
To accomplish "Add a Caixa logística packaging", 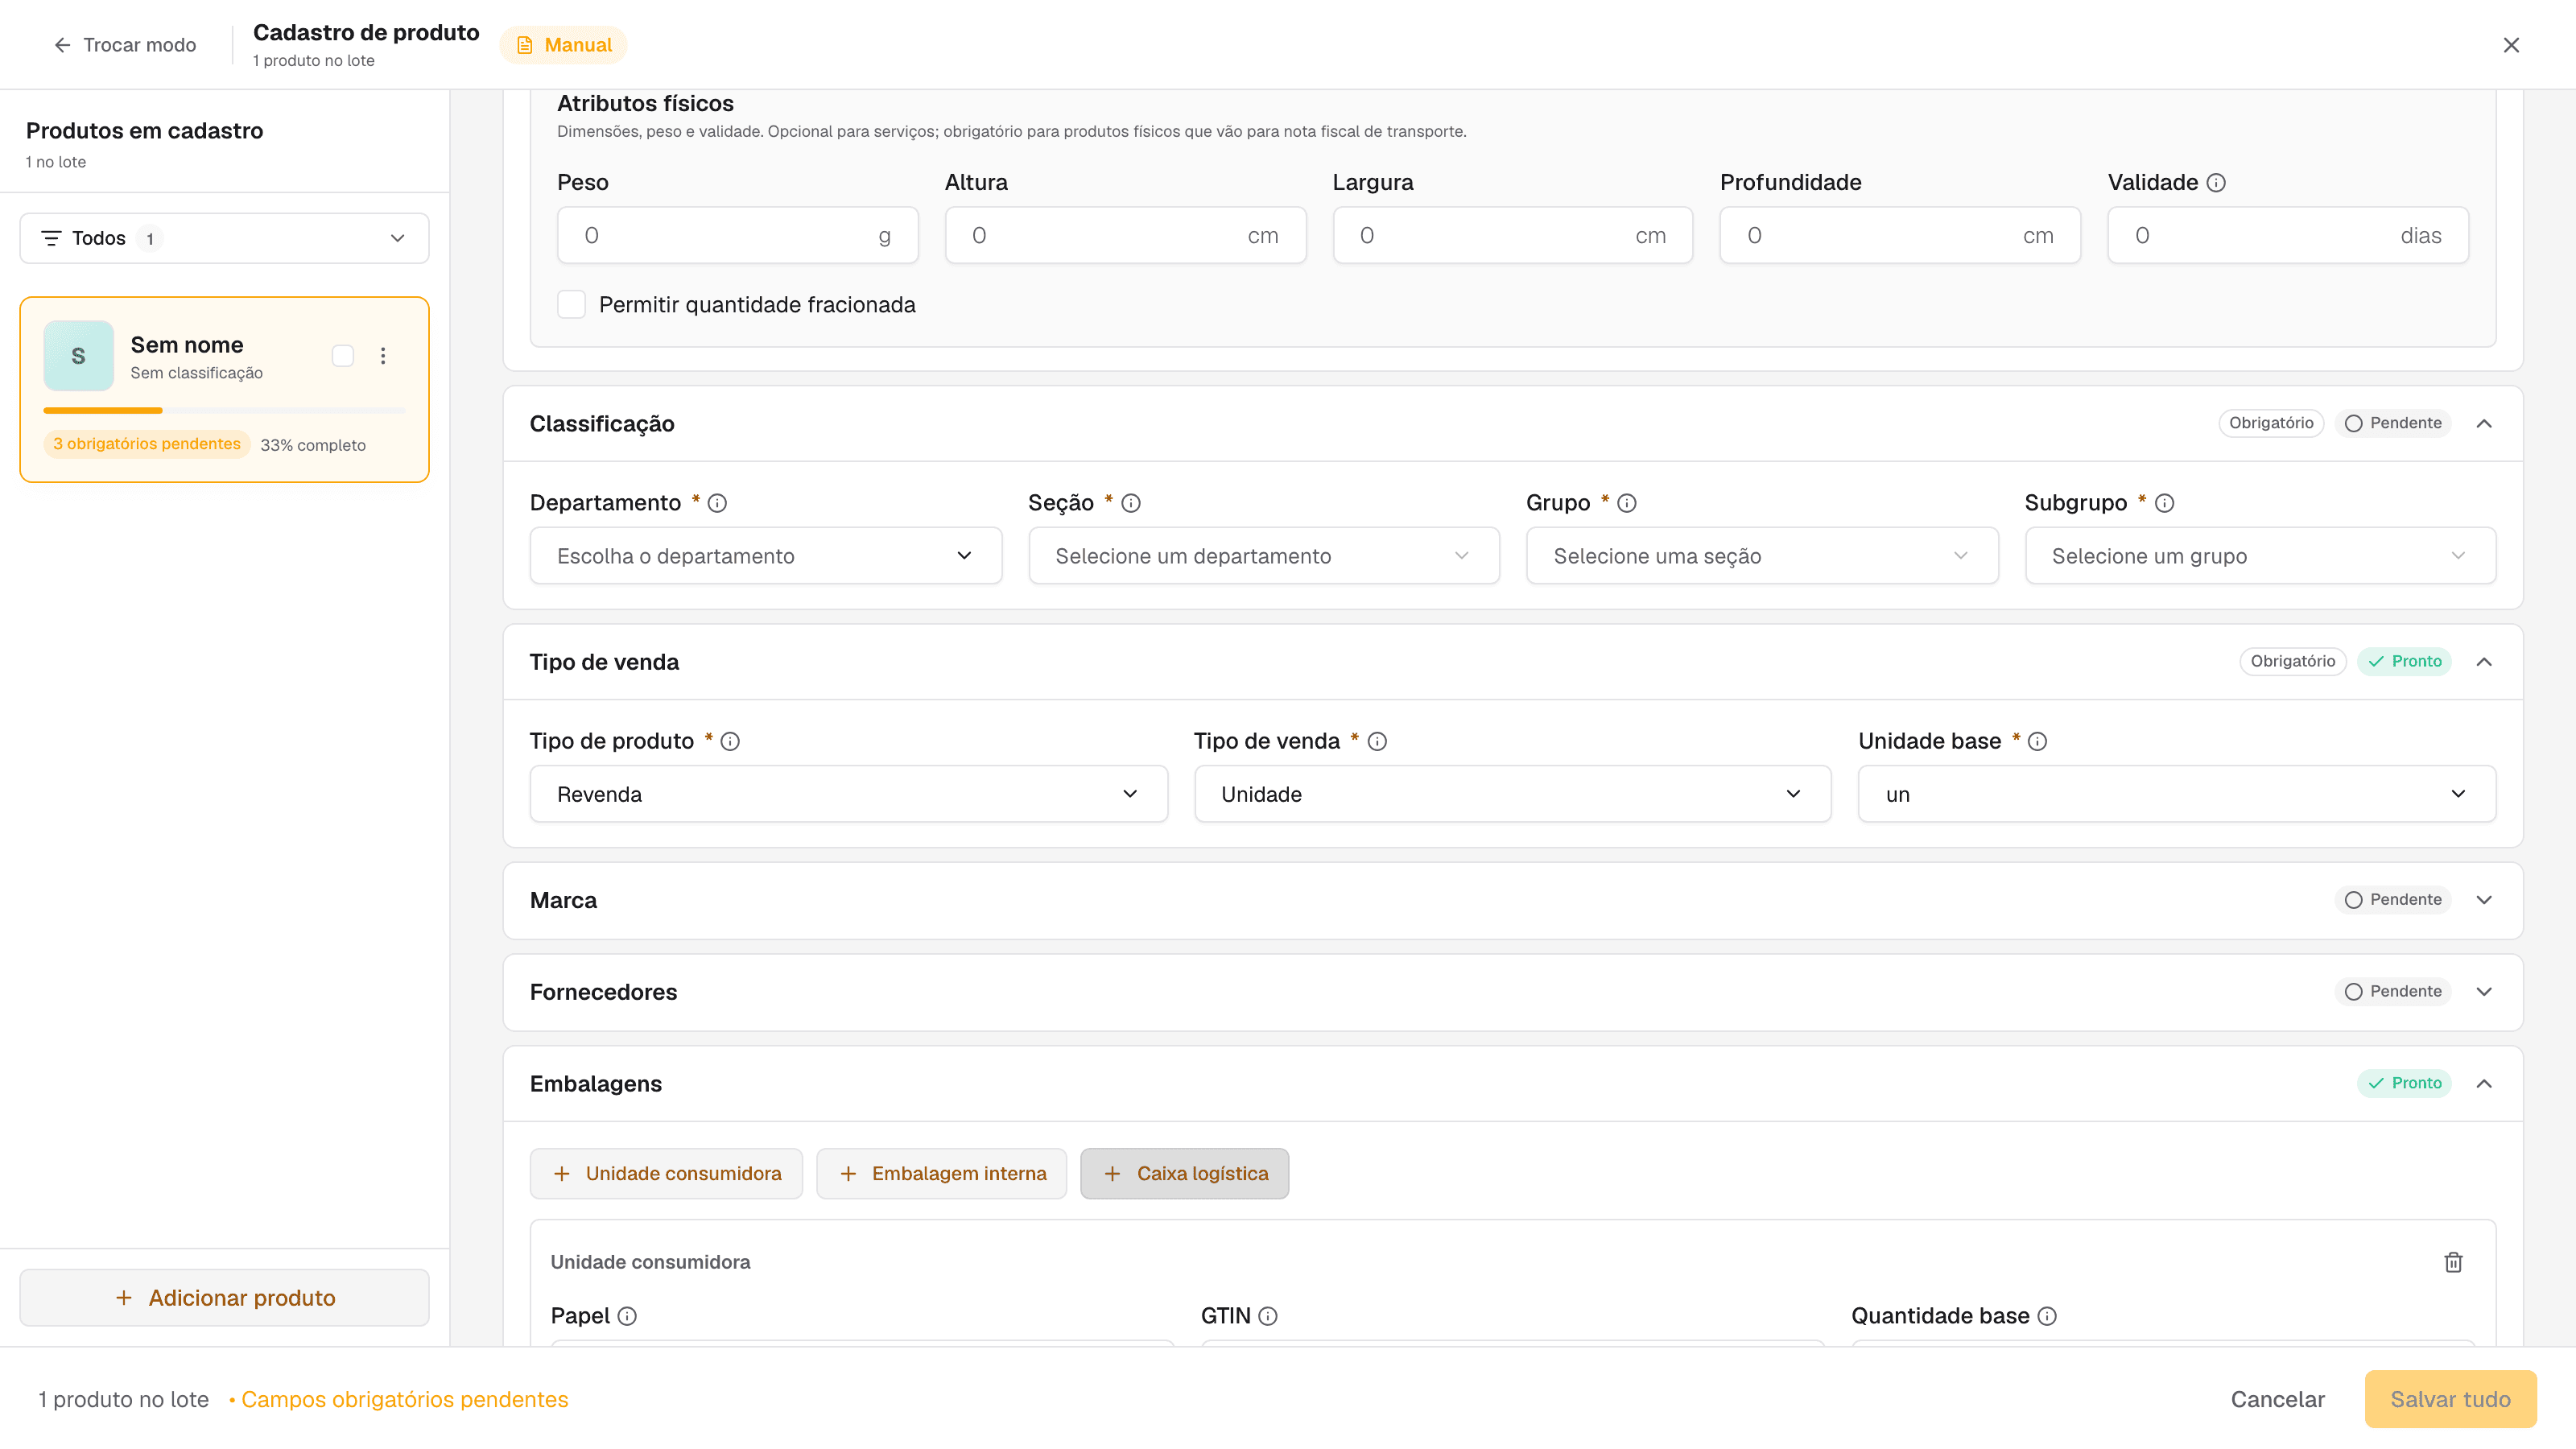I will click(1184, 1173).
